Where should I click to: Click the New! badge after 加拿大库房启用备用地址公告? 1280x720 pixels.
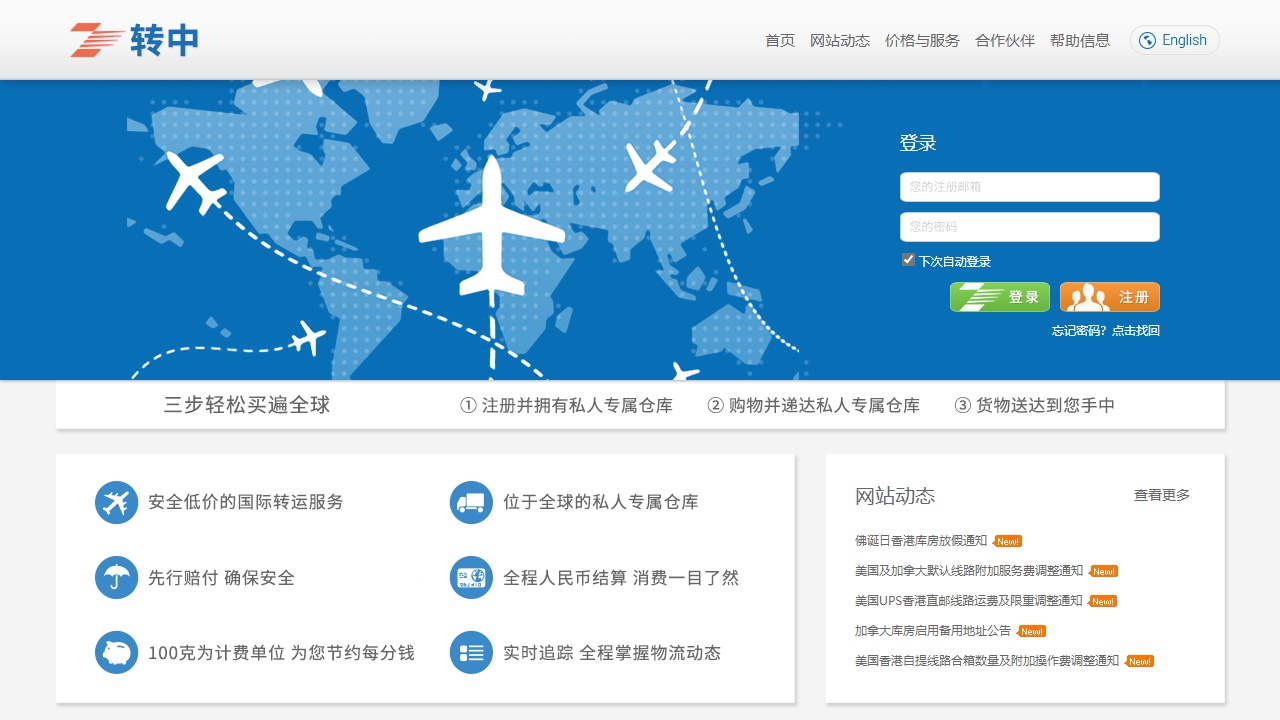[1031, 631]
